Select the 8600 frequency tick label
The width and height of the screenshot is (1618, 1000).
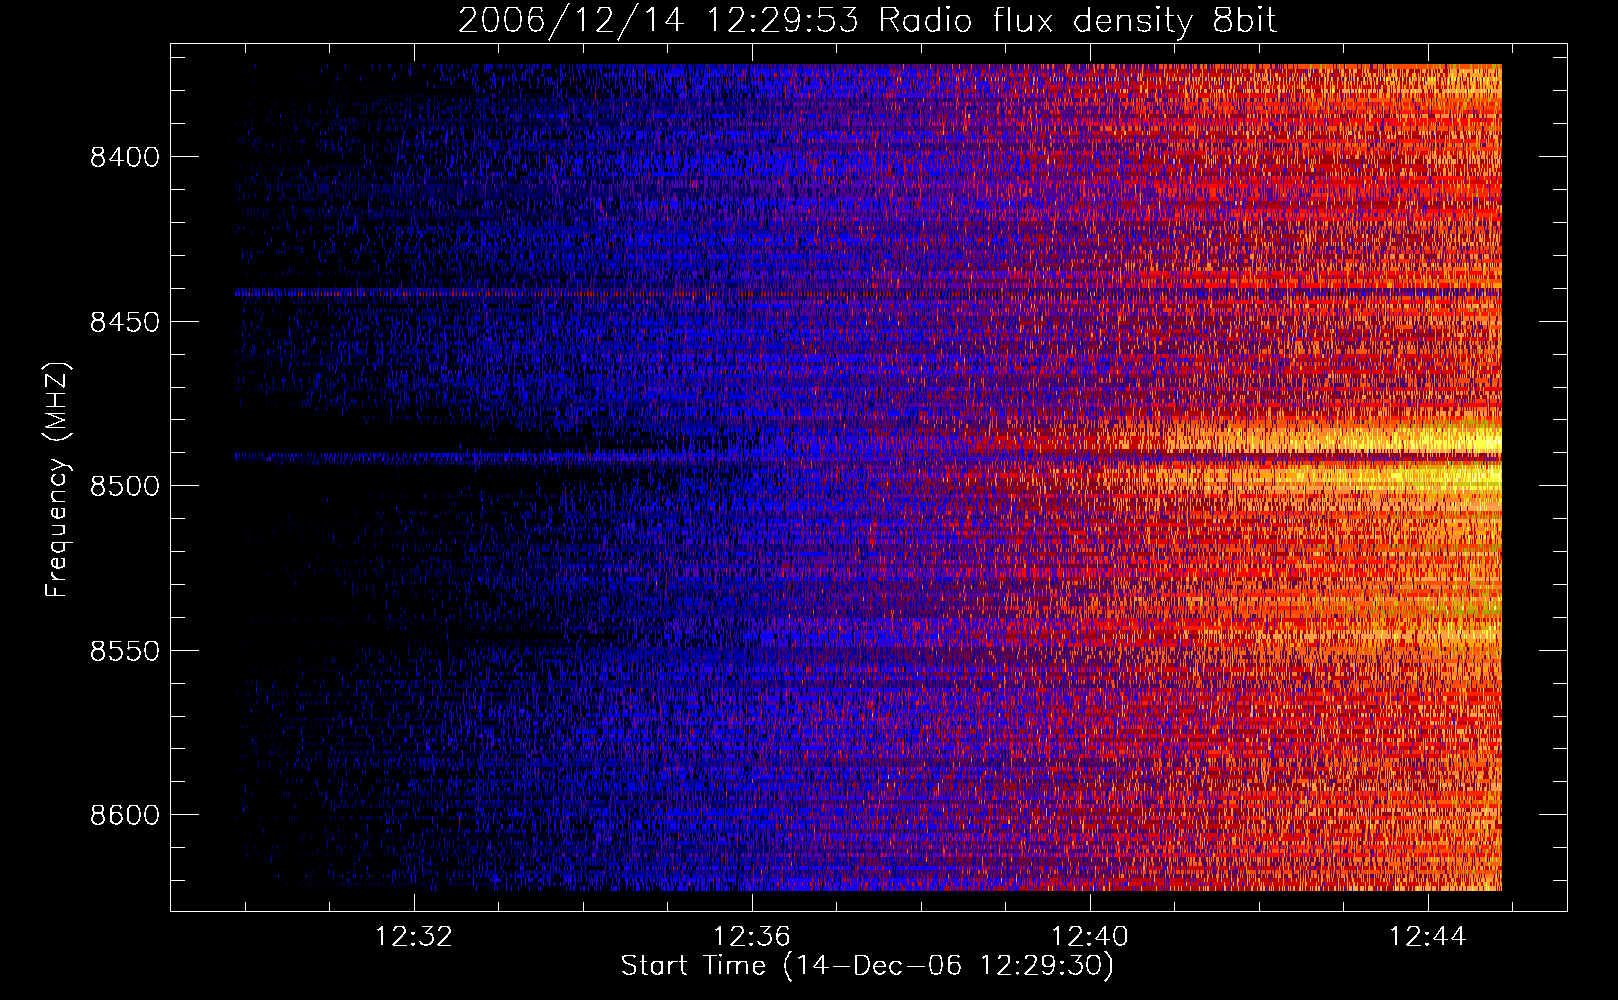pos(125,815)
